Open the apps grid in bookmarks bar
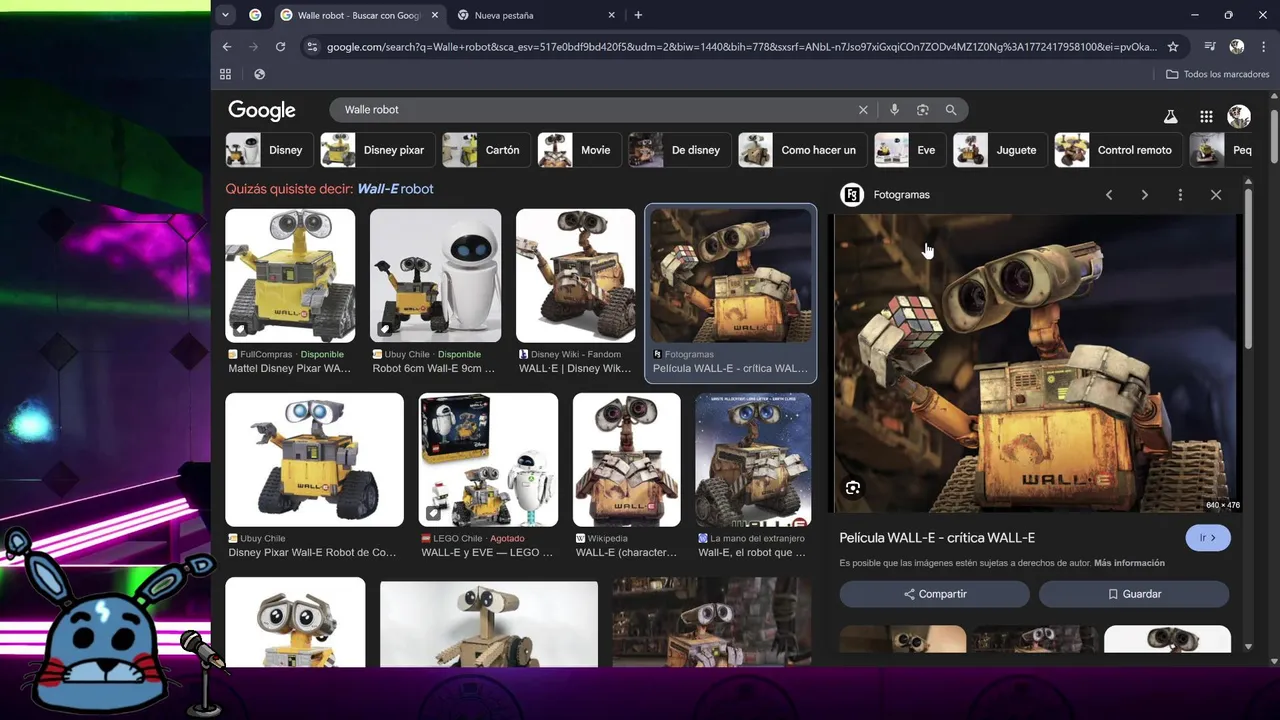The width and height of the screenshot is (1280, 720). 225,74
